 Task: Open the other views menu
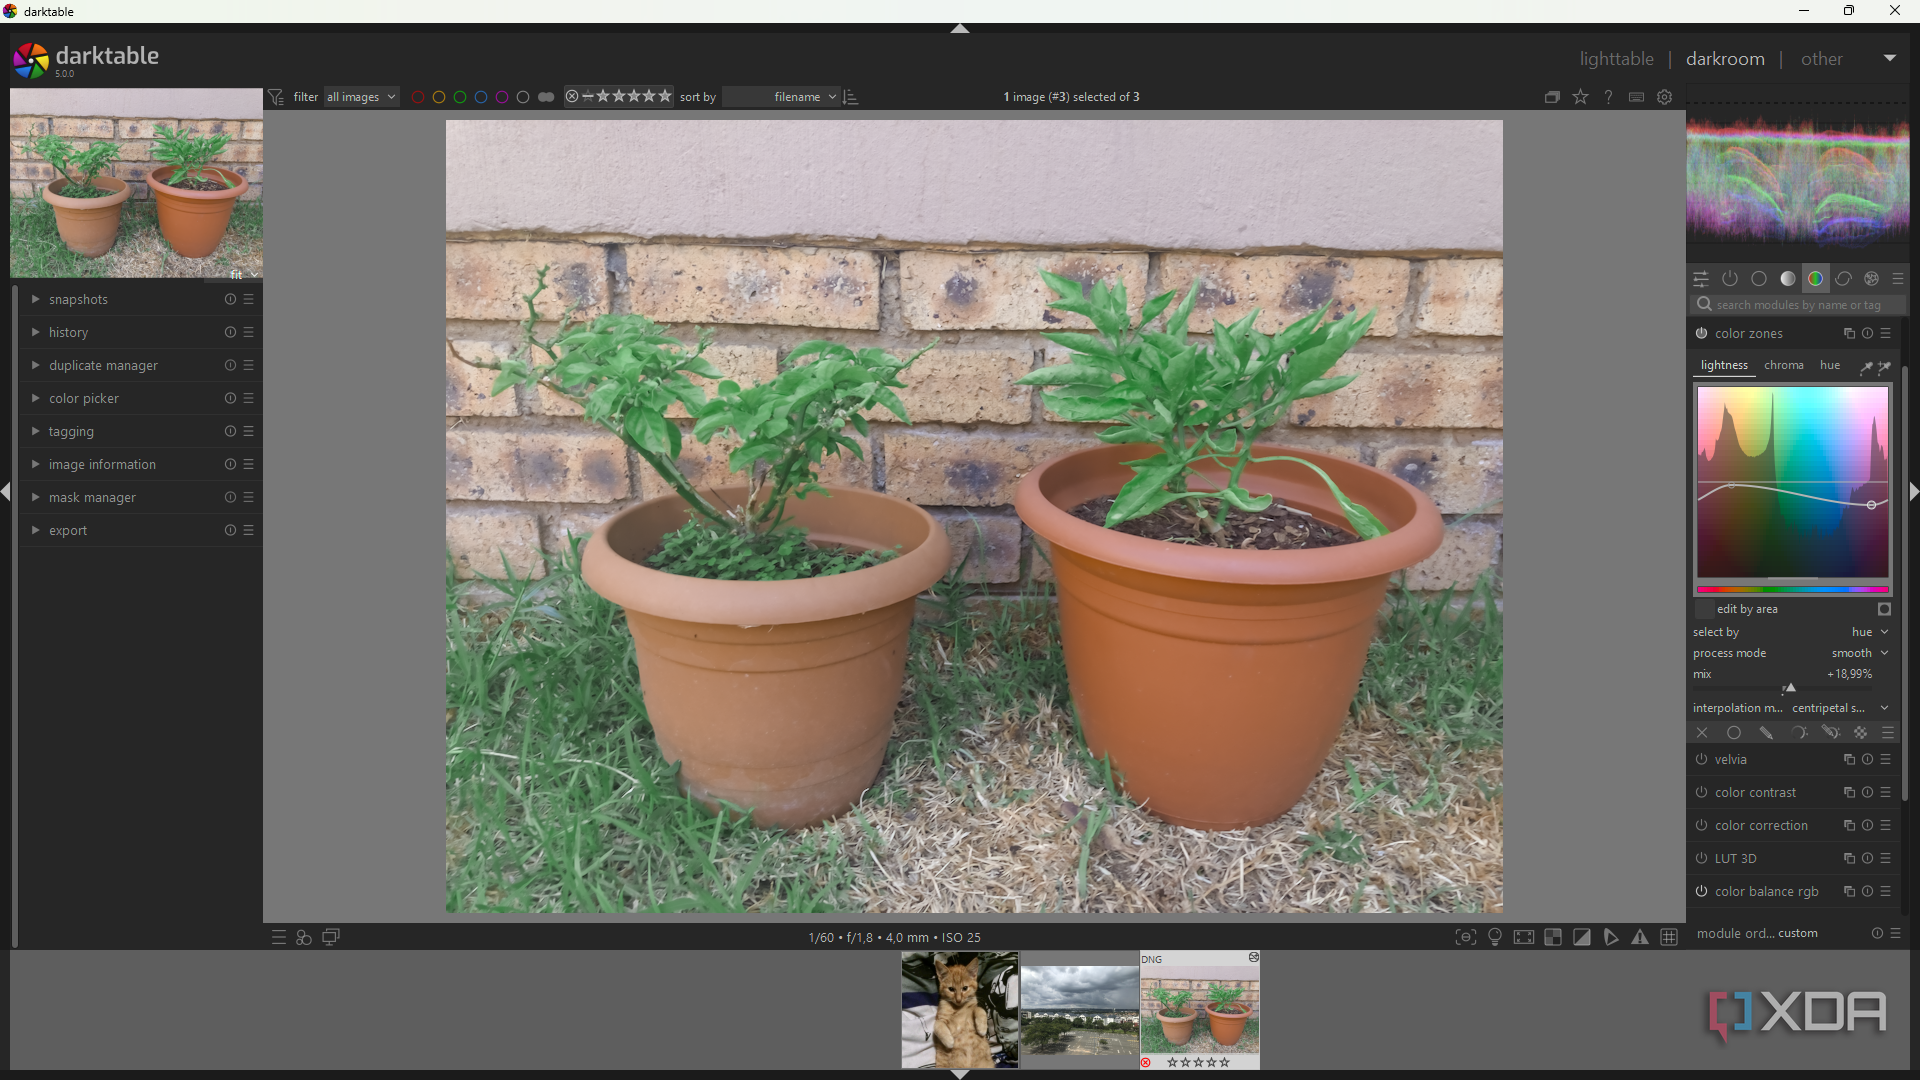[1821, 59]
